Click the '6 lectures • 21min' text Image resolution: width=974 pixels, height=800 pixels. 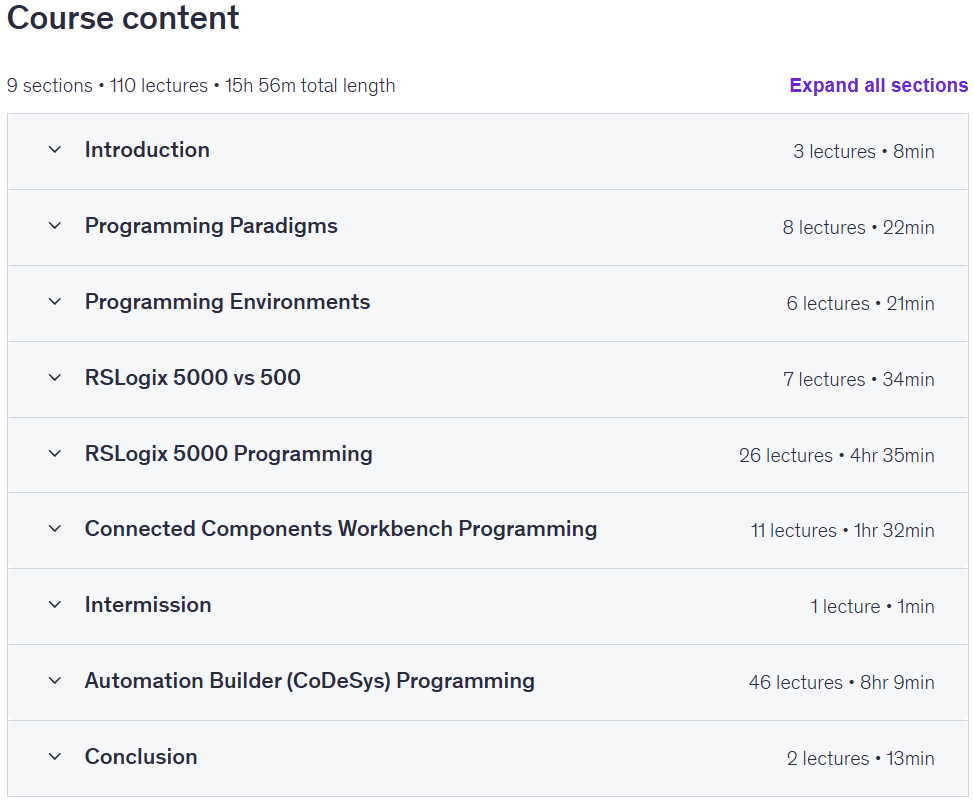click(x=860, y=304)
